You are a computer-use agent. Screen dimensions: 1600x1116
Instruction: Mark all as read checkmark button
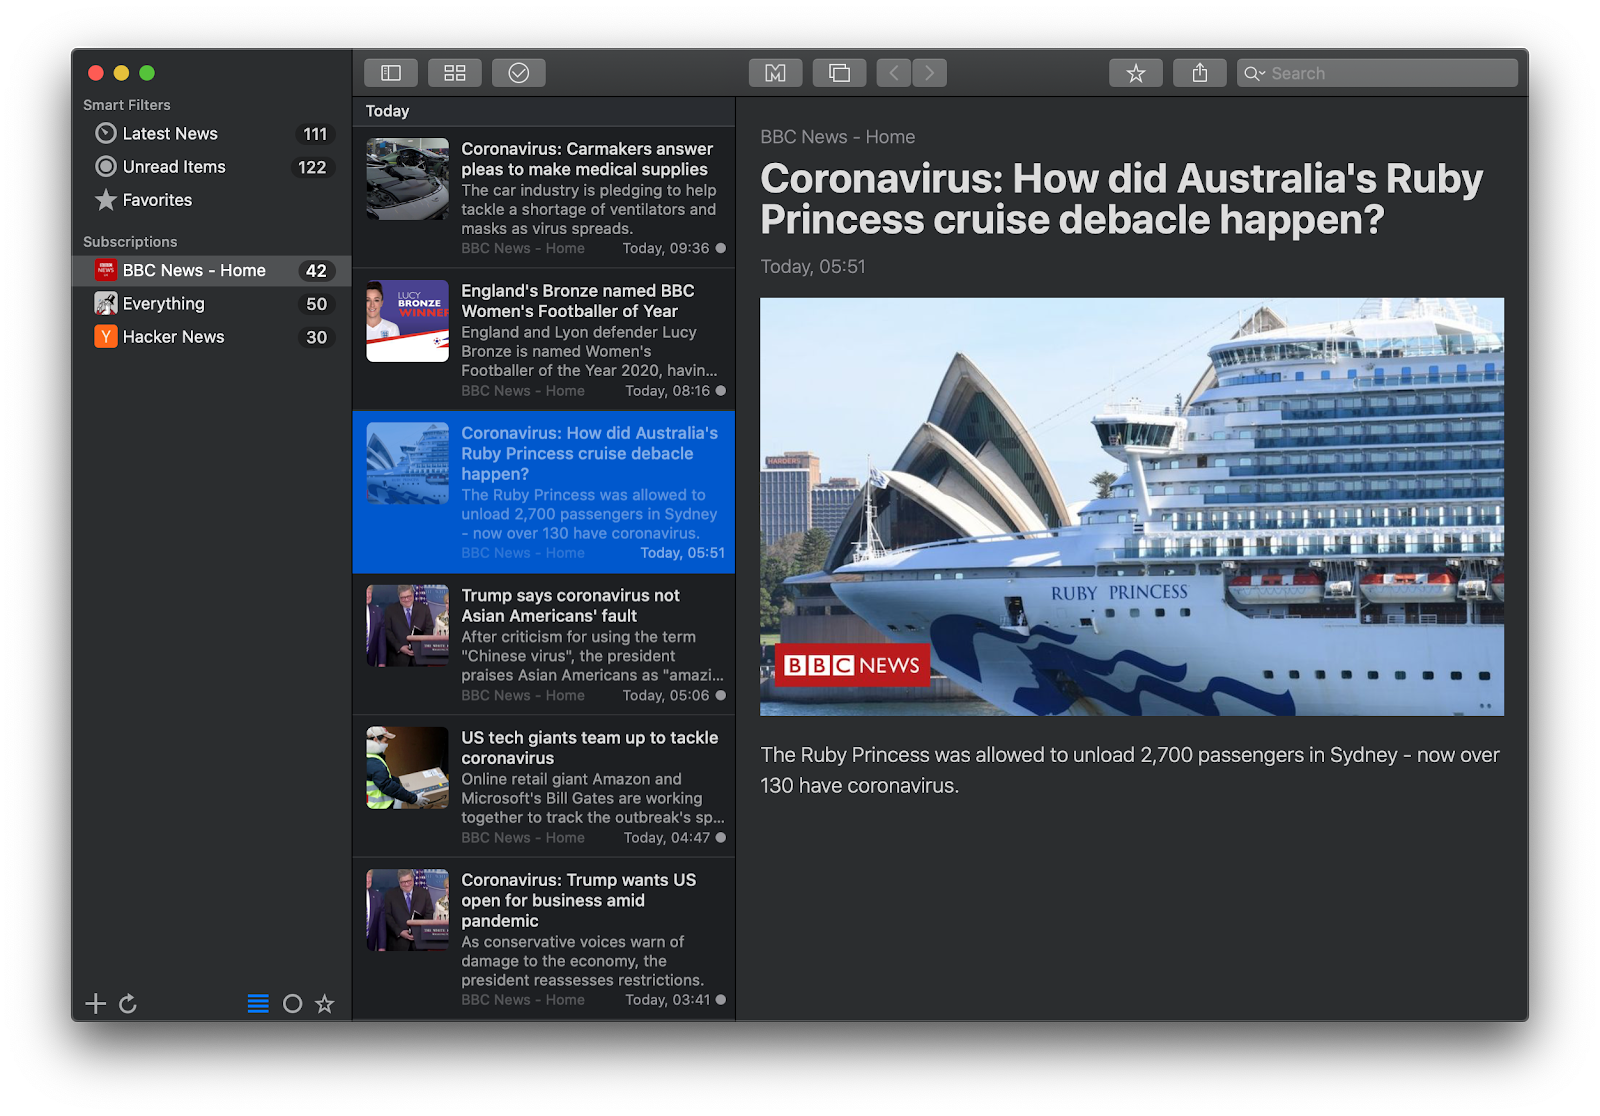519,73
